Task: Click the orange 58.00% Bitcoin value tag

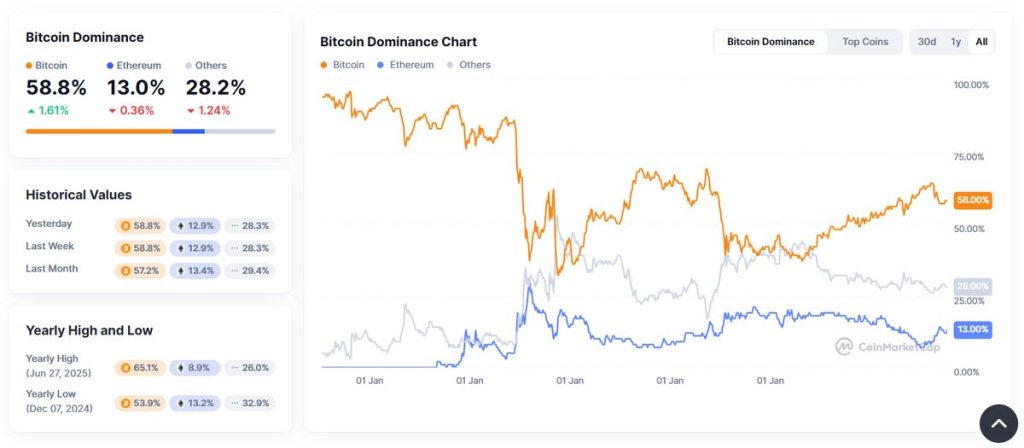Action: click(972, 200)
